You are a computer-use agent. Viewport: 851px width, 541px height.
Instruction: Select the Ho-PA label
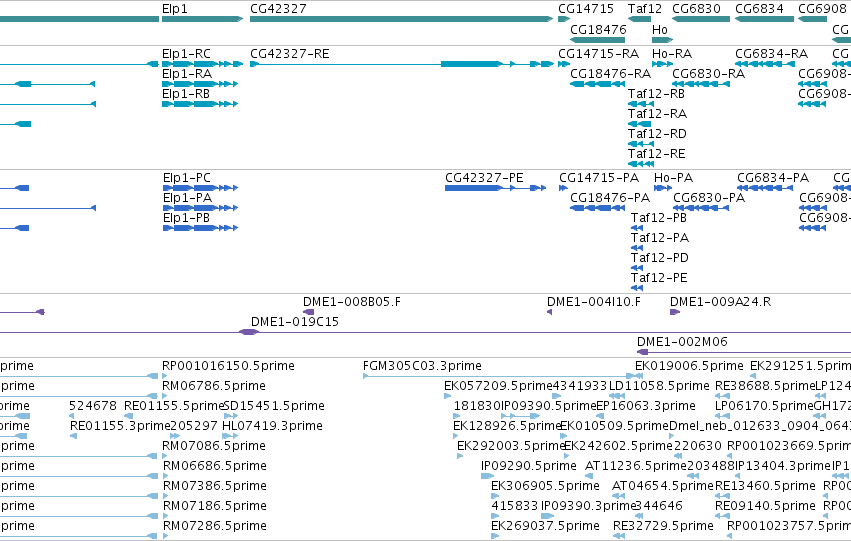(674, 178)
